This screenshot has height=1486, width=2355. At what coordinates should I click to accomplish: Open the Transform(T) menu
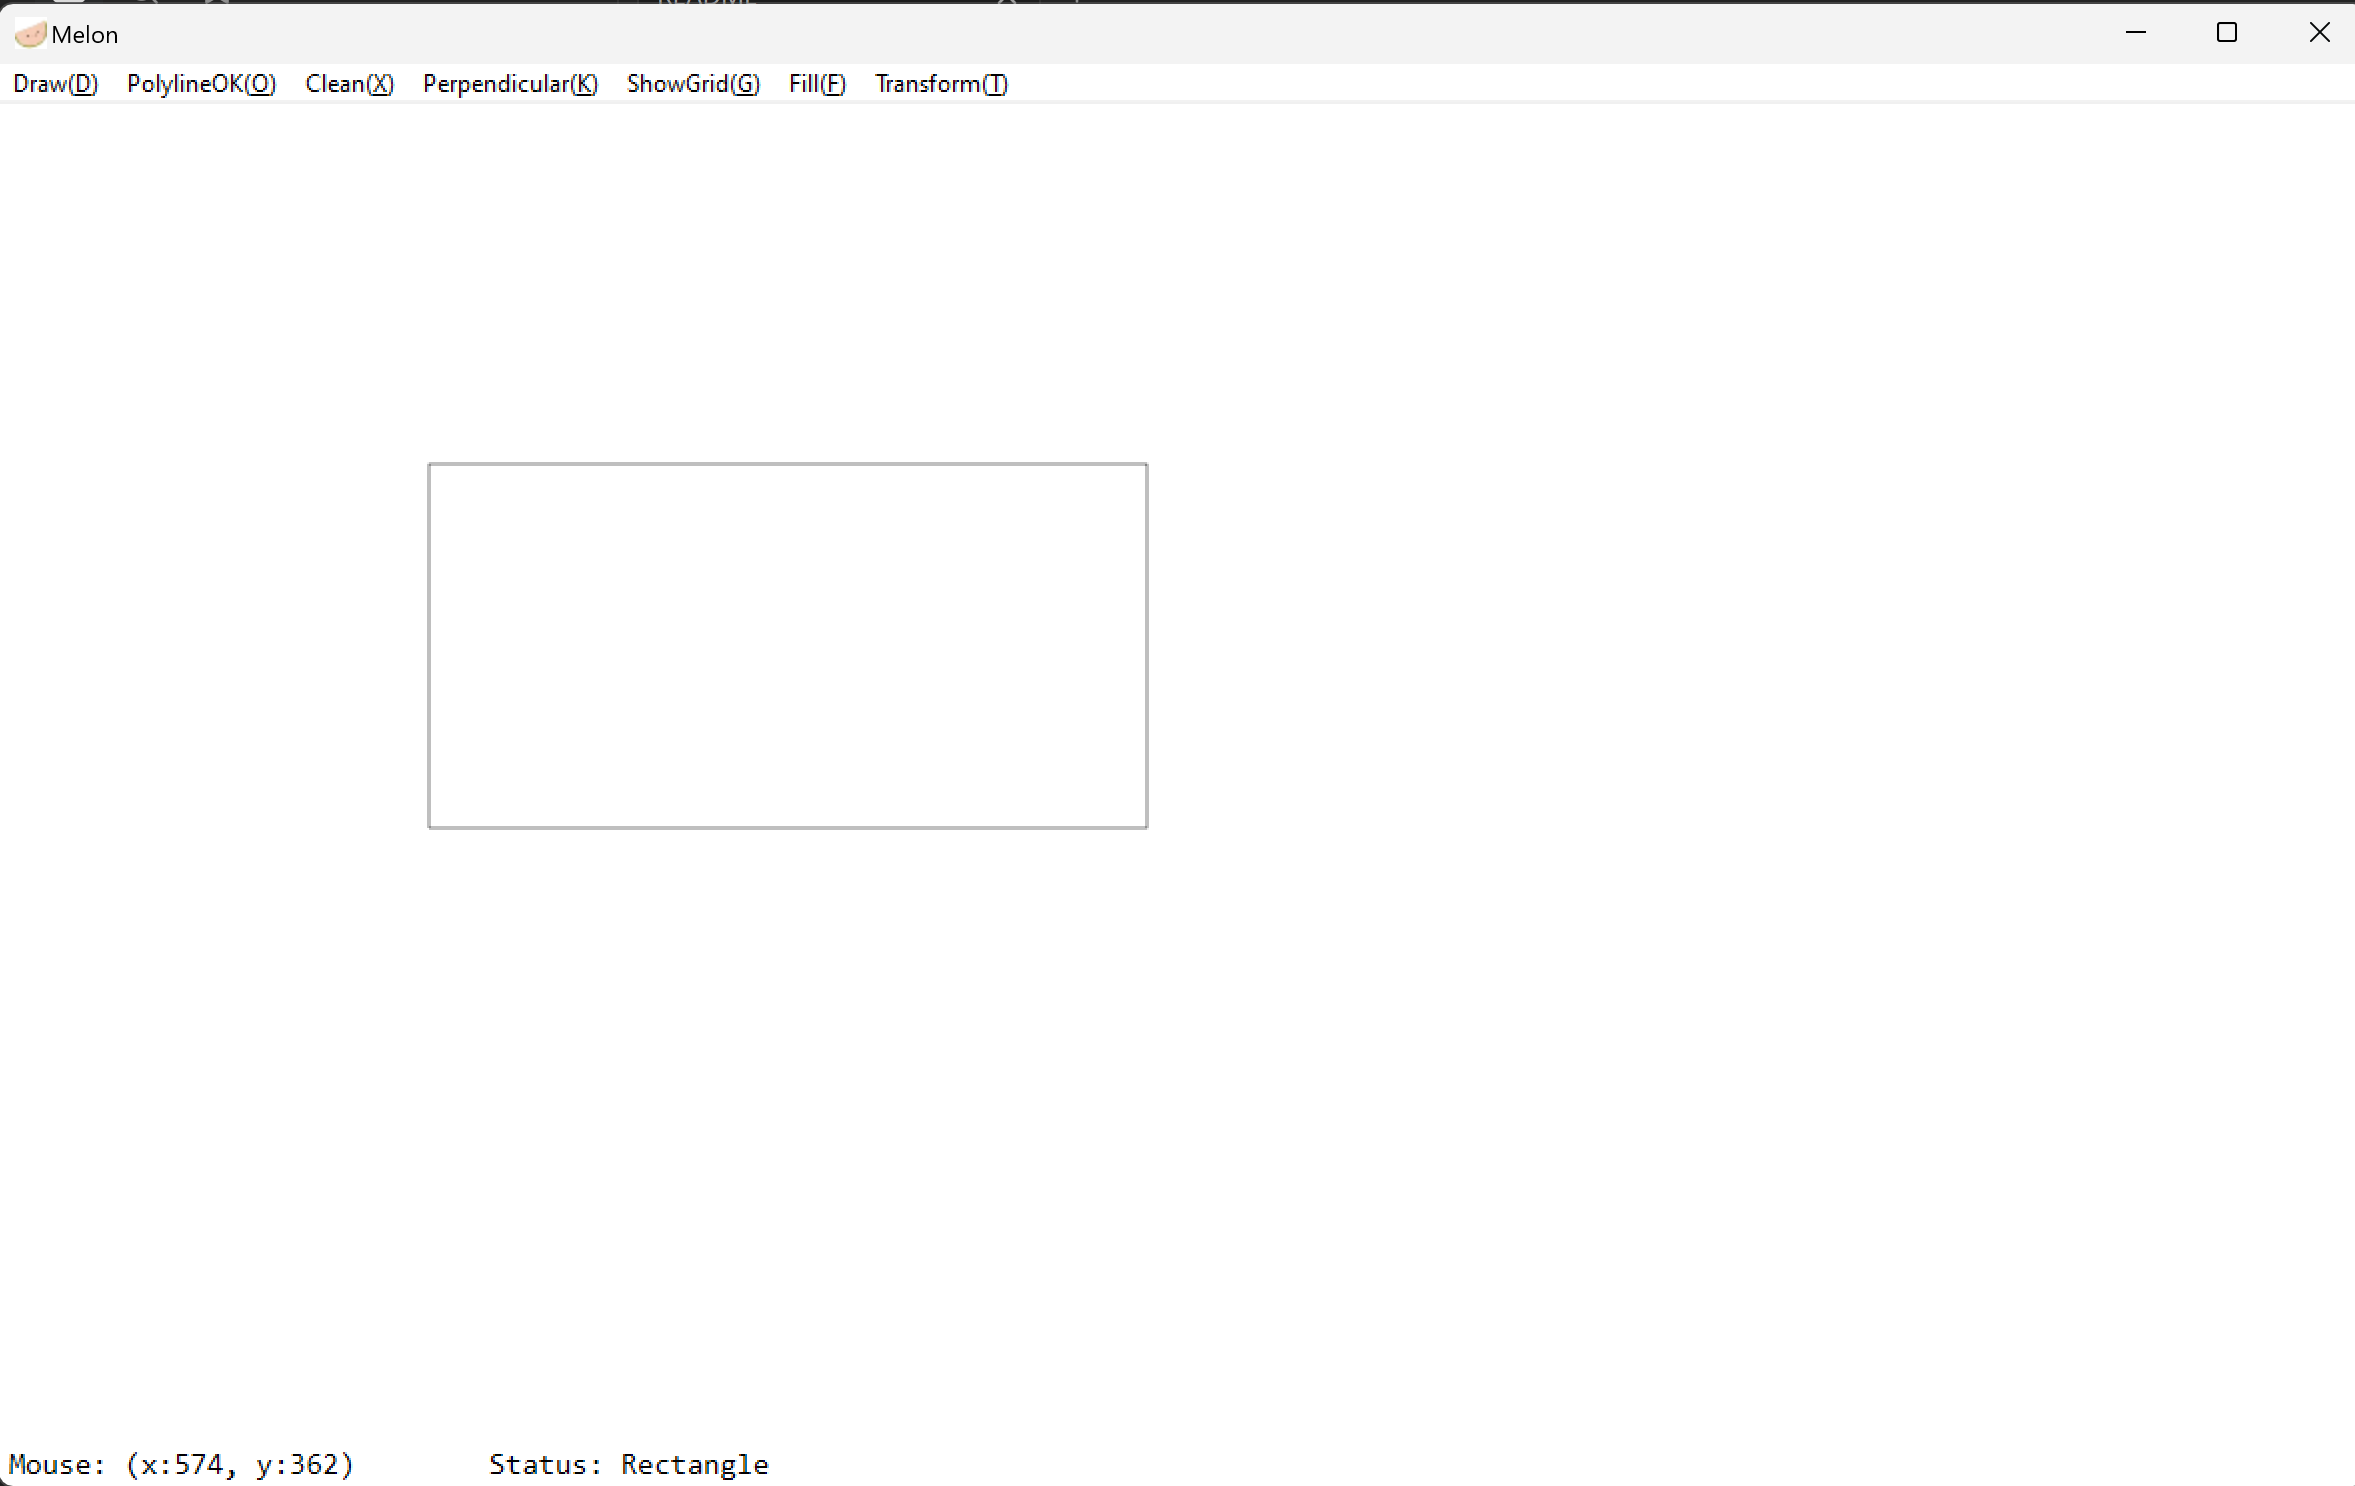tap(941, 84)
